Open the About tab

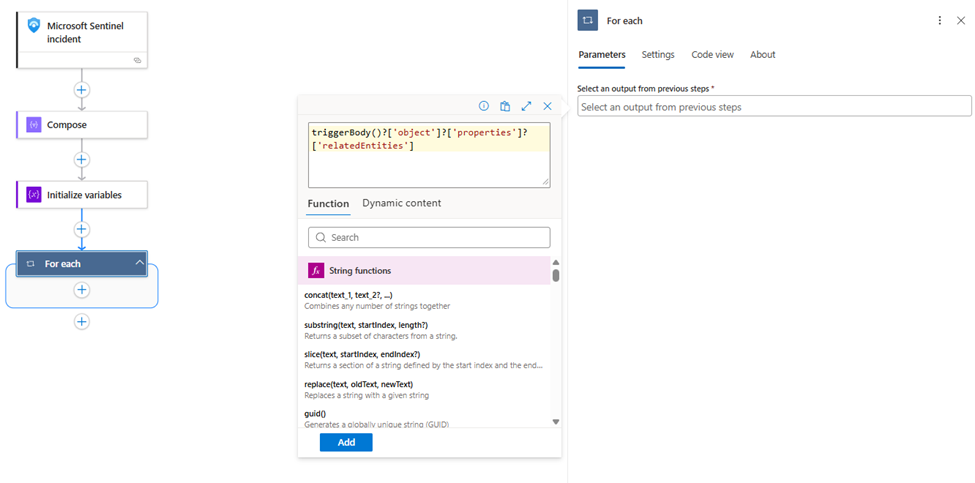pyautogui.click(x=762, y=55)
